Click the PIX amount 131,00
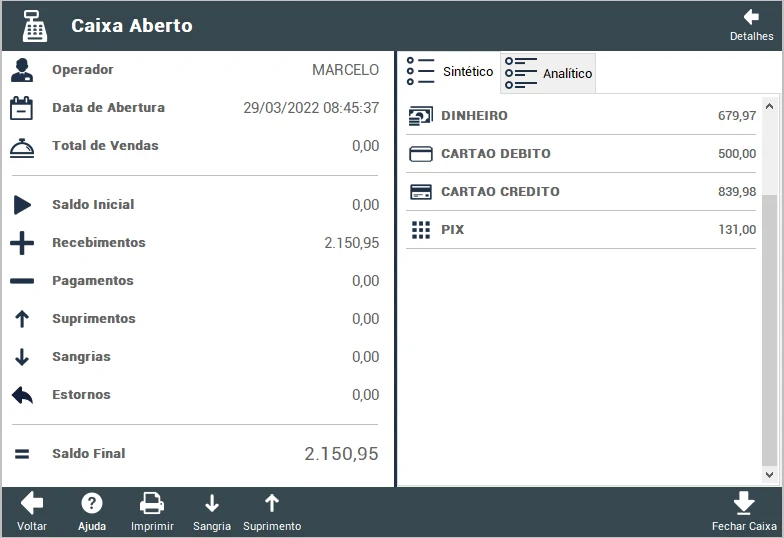Image resolution: width=784 pixels, height=538 pixels. click(737, 230)
